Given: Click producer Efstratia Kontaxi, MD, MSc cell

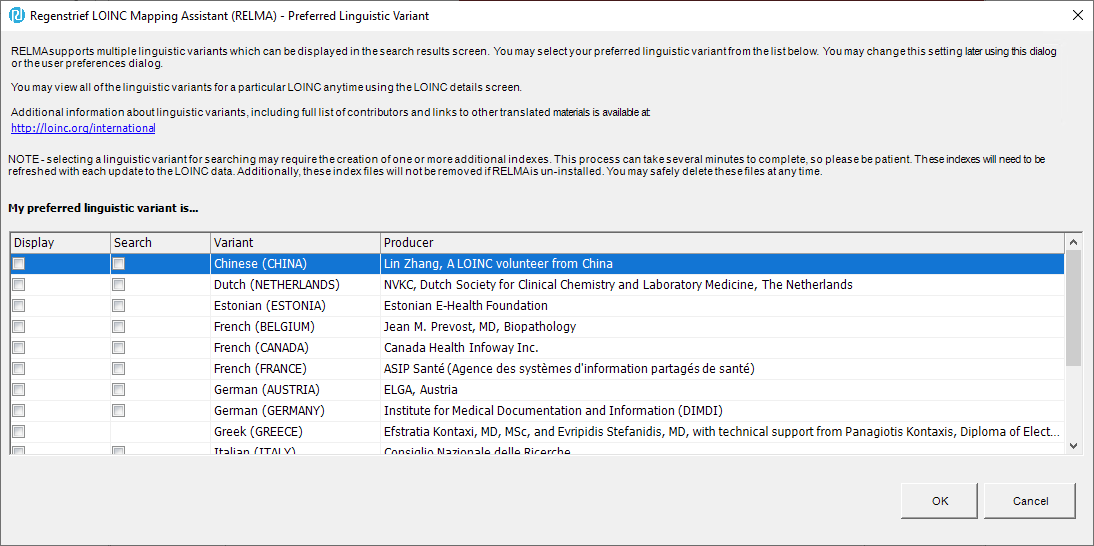Looking at the screenshot, I should point(723,431).
